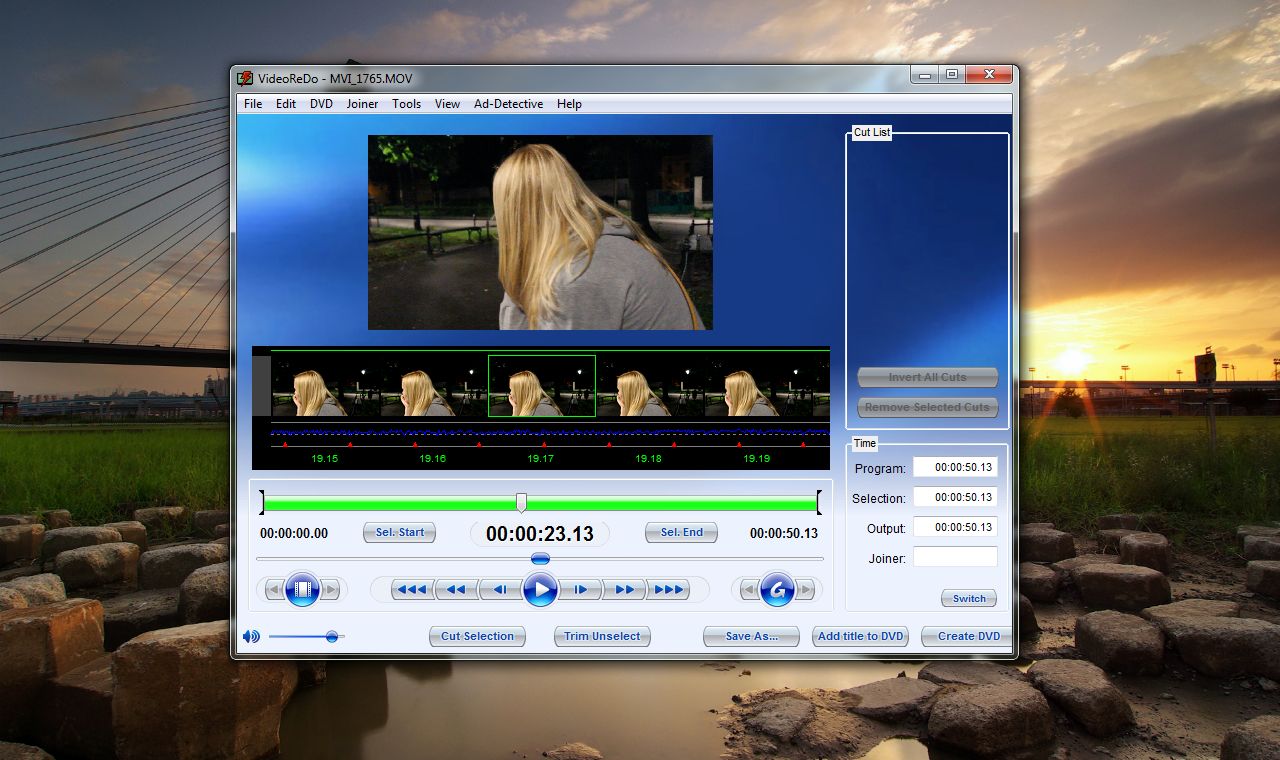Cut the current selection
Image resolution: width=1280 pixels, height=760 pixels.
click(477, 636)
